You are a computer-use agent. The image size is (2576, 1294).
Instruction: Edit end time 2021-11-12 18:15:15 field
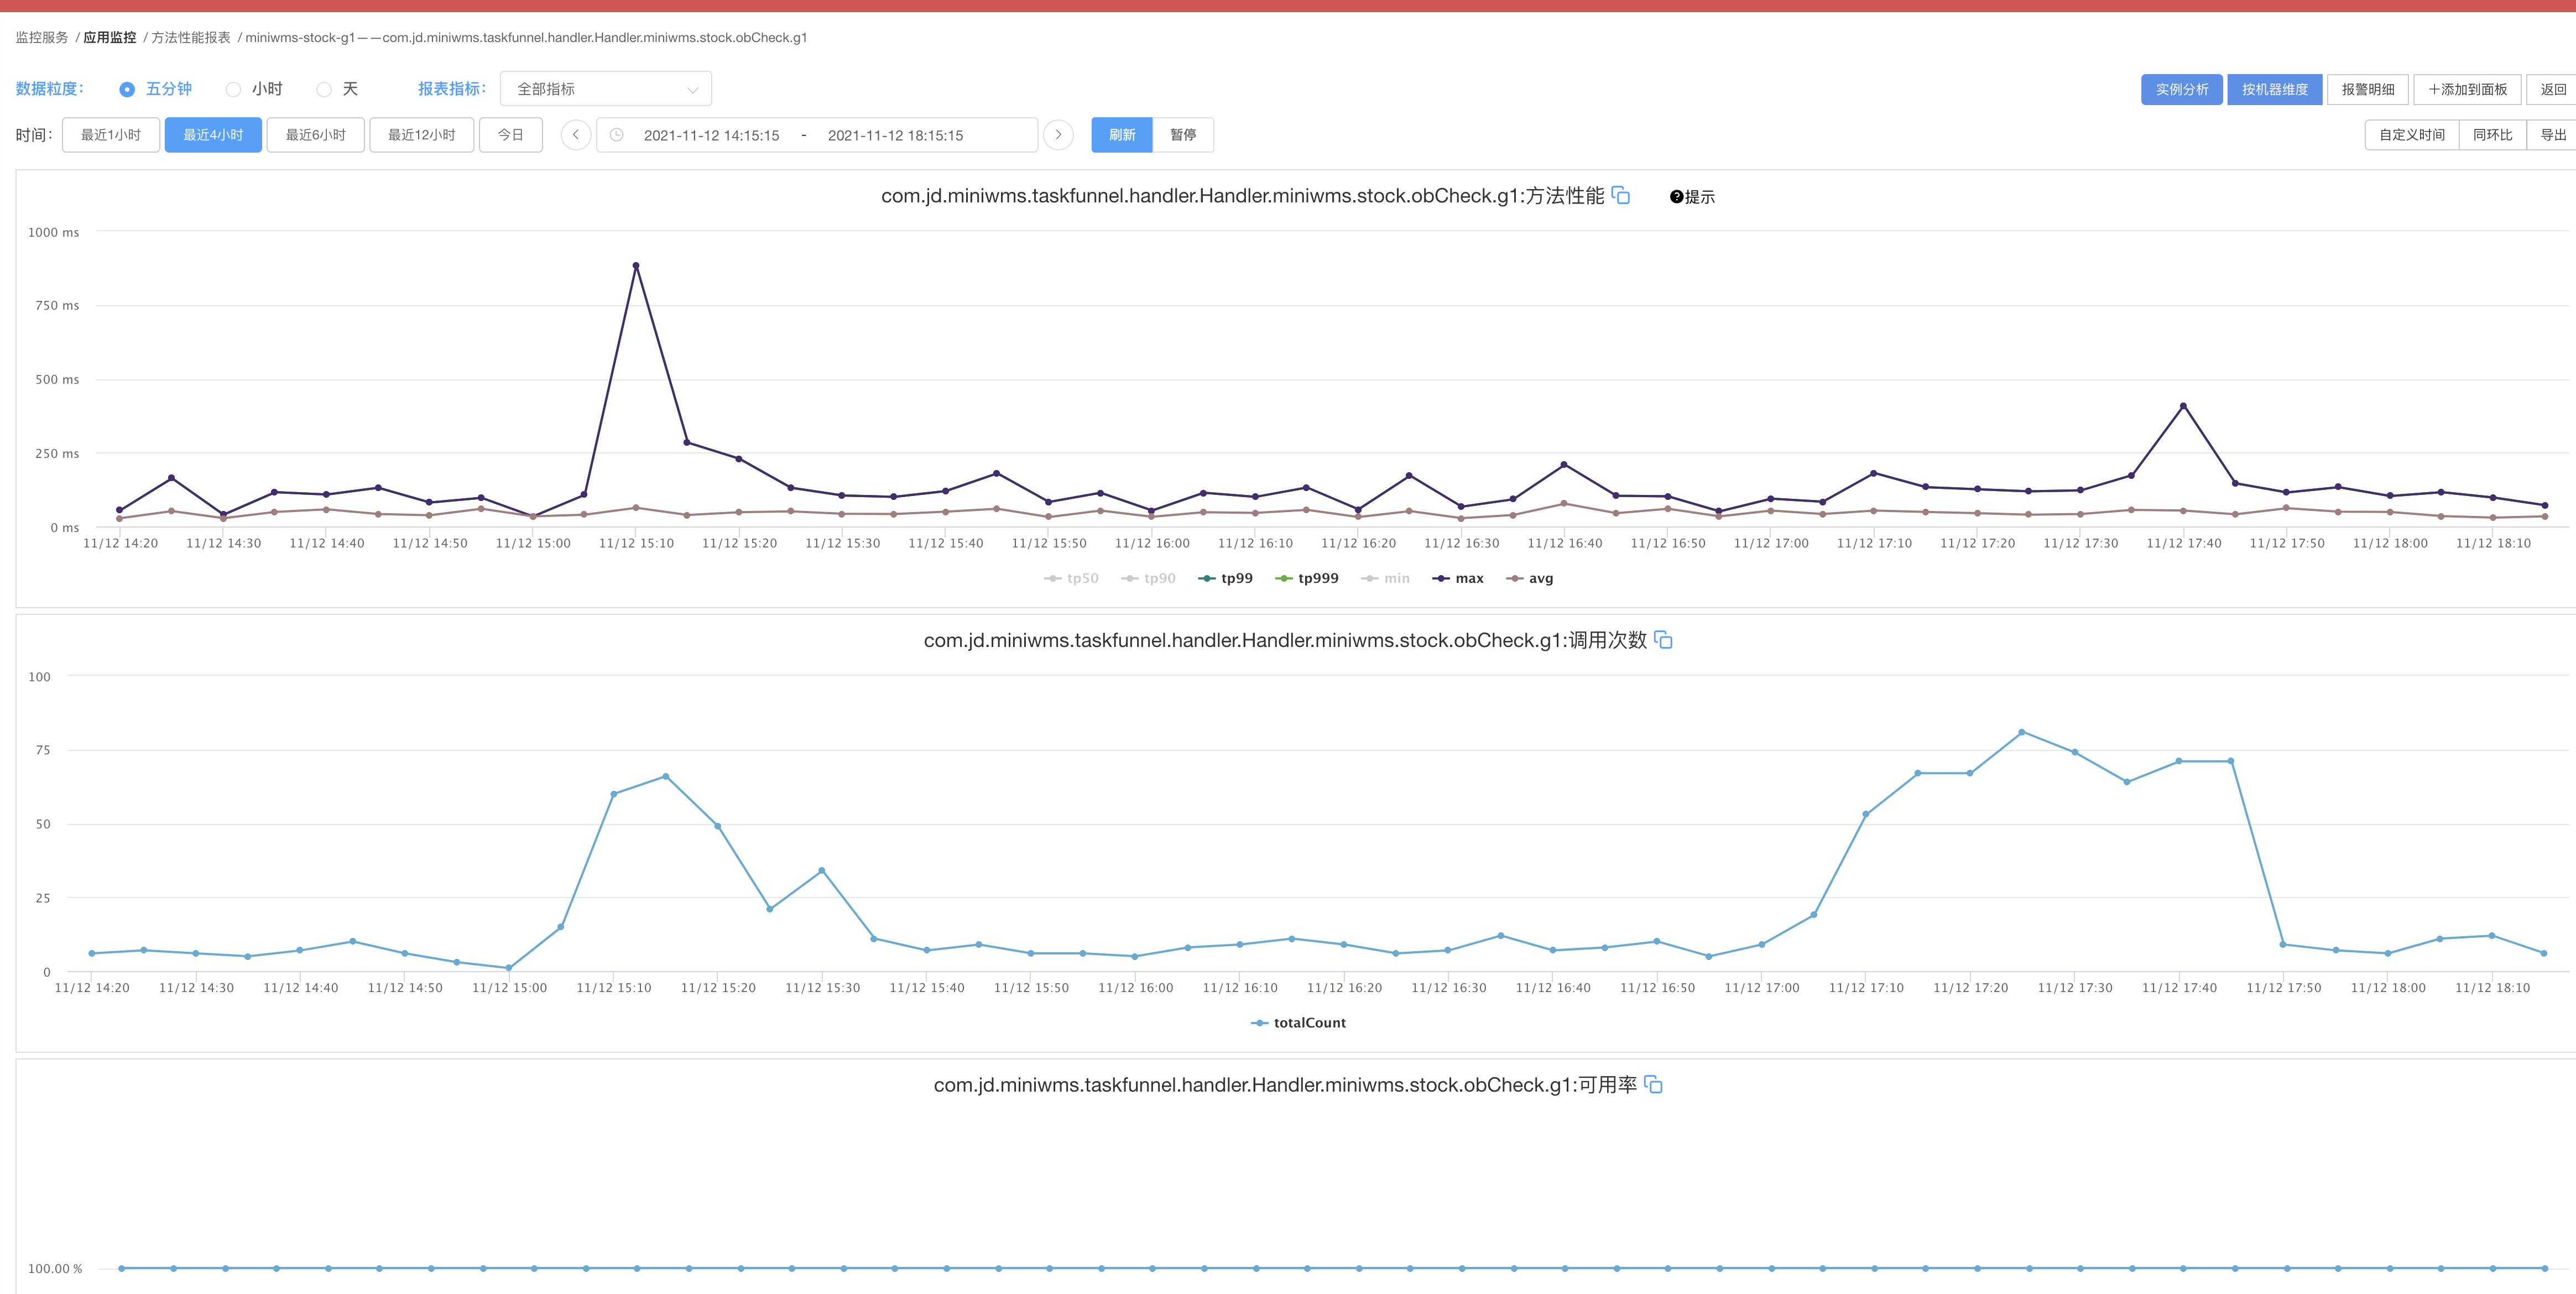pos(896,135)
